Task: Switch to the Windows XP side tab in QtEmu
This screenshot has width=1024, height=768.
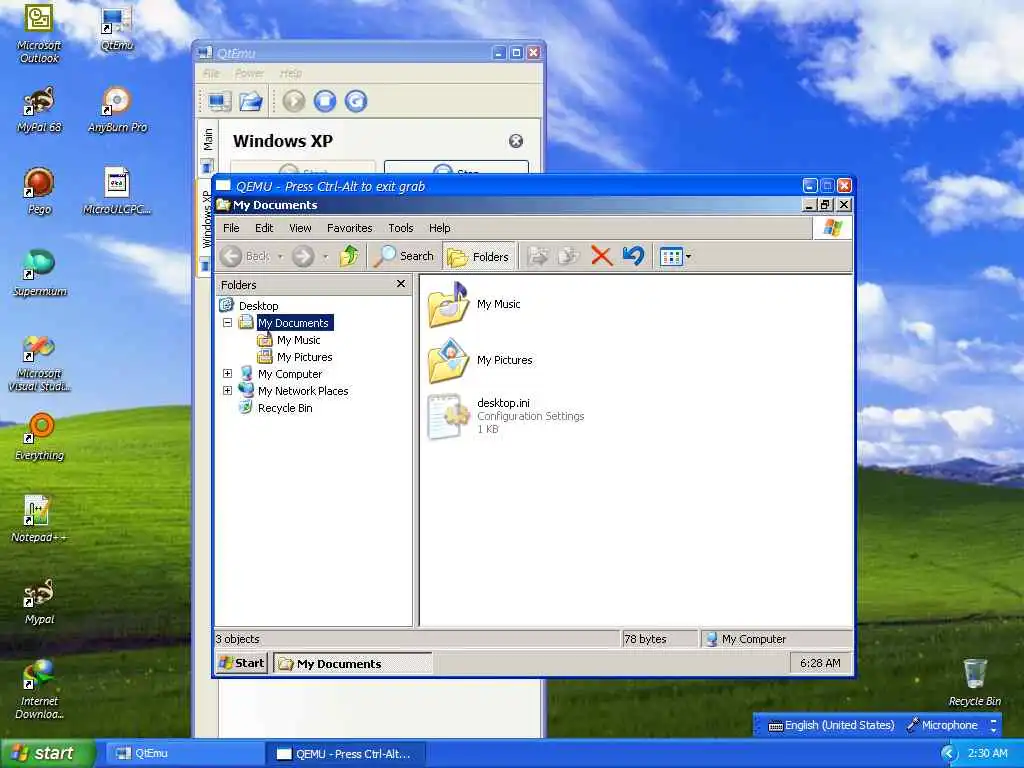Action: click(x=206, y=226)
